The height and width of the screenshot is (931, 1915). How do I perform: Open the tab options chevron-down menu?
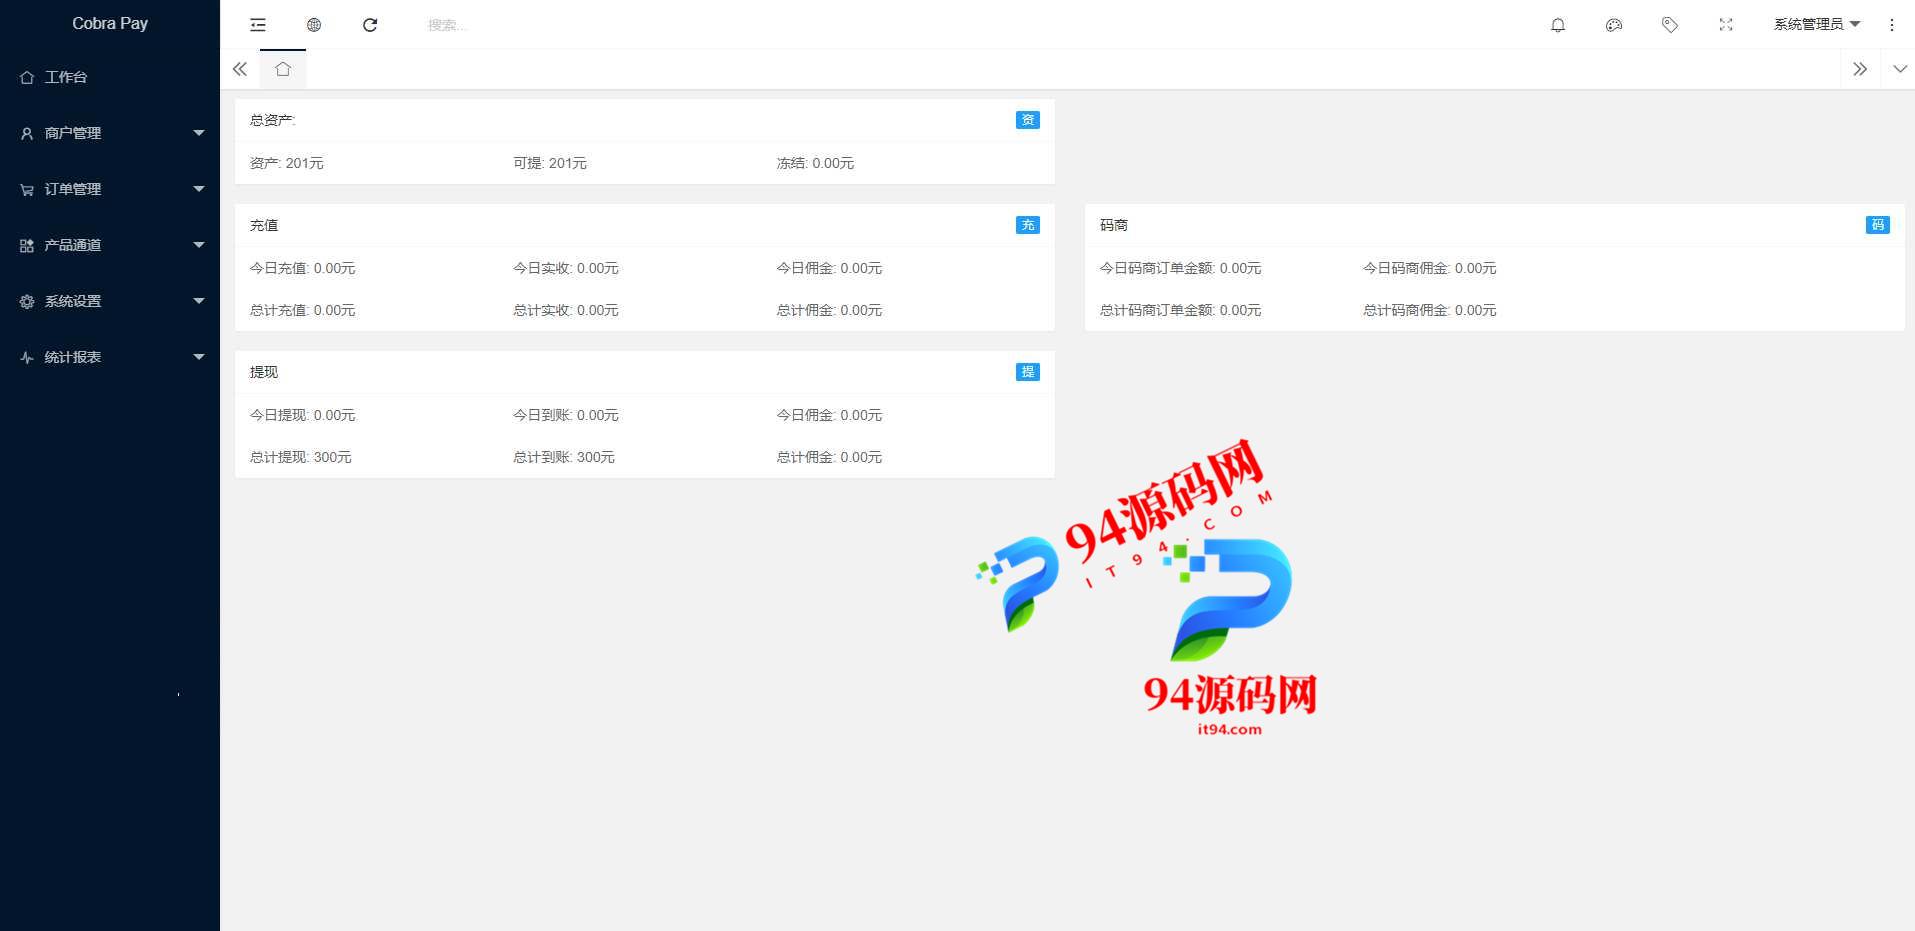1900,69
